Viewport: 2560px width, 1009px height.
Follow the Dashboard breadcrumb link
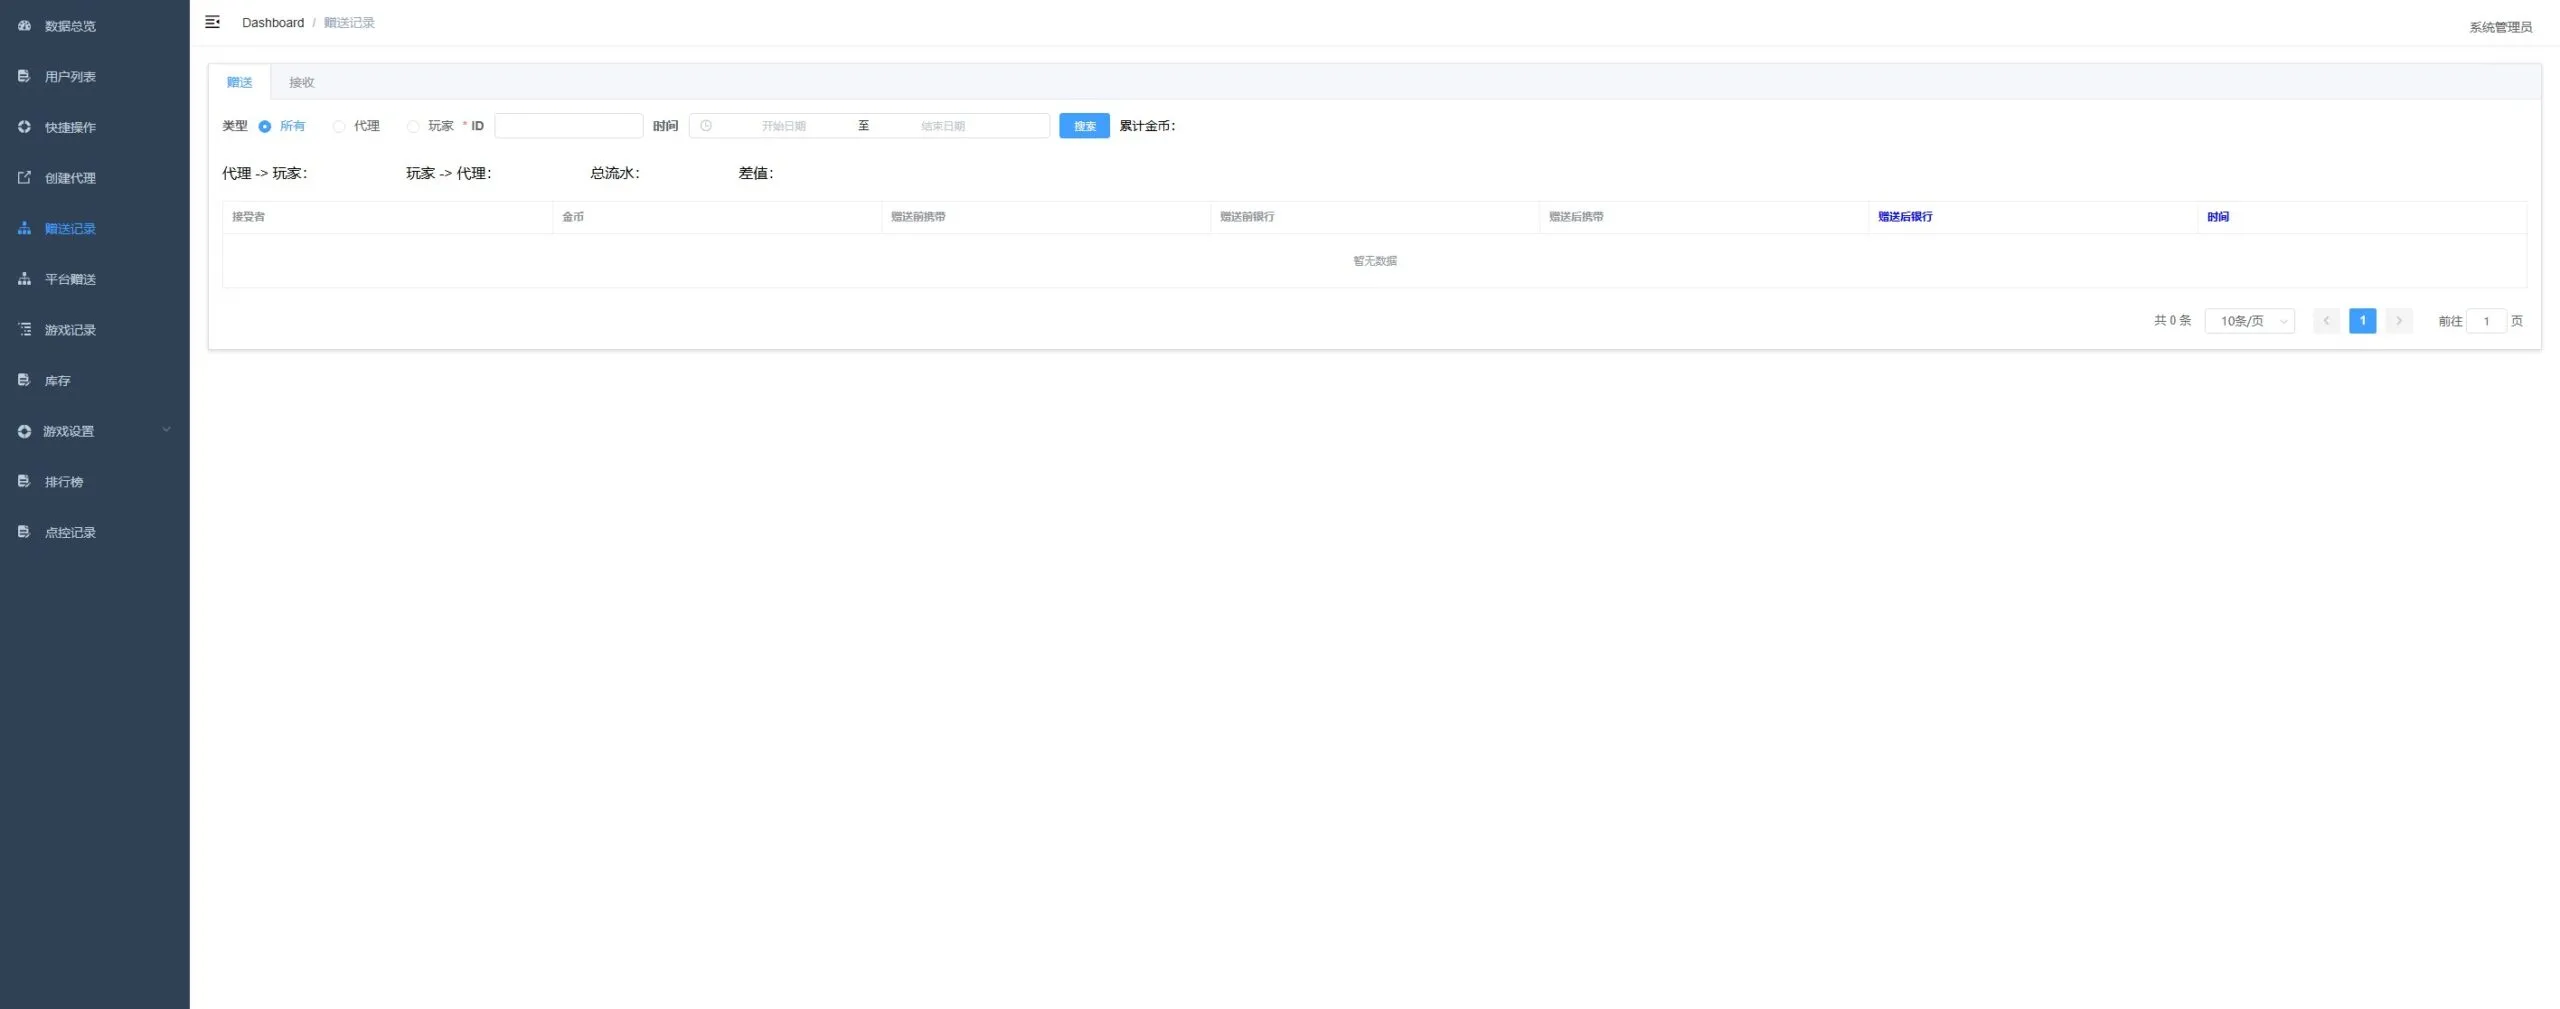[x=273, y=22]
